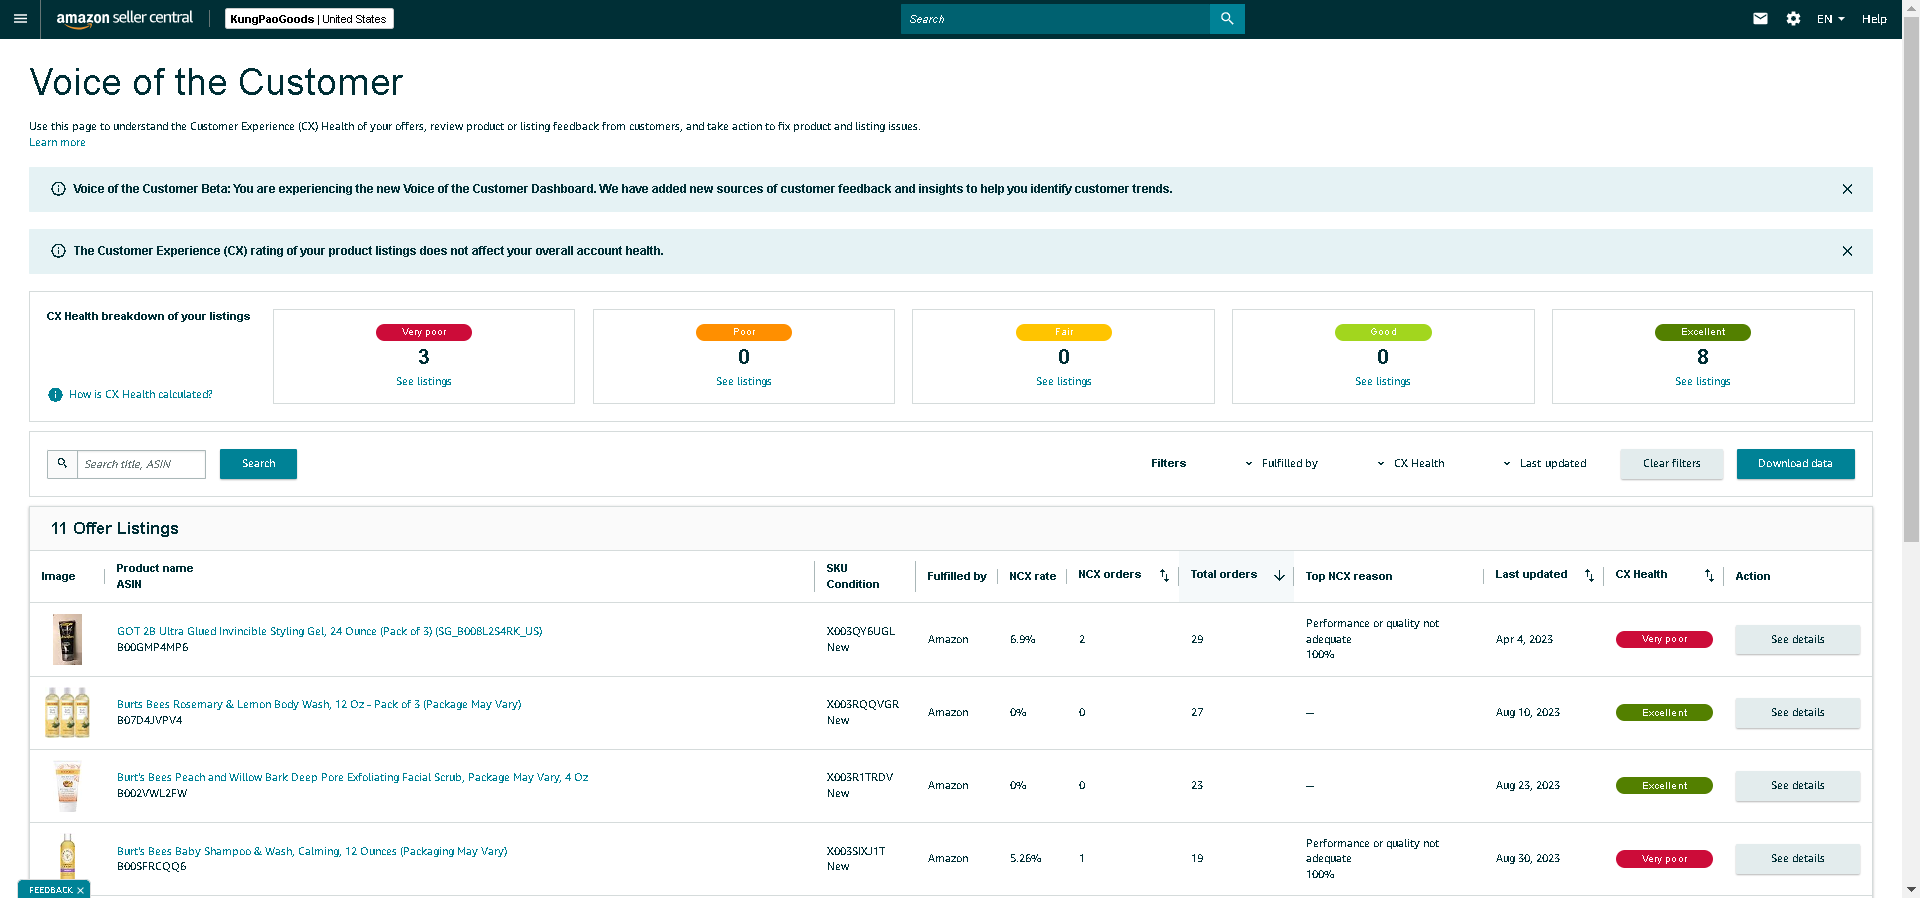Click the magnifier icon in listing search
Screen dimensions: 1920x898
click(62, 464)
